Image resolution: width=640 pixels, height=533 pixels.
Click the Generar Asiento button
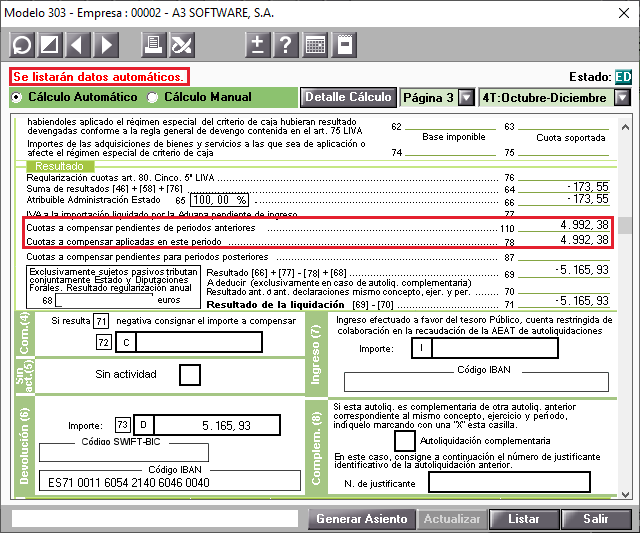362,519
